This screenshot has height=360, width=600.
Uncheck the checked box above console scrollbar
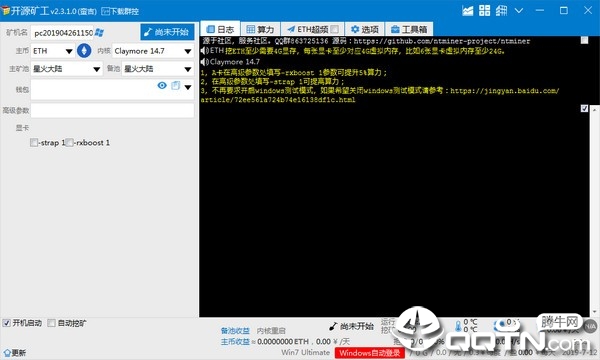[584, 109]
